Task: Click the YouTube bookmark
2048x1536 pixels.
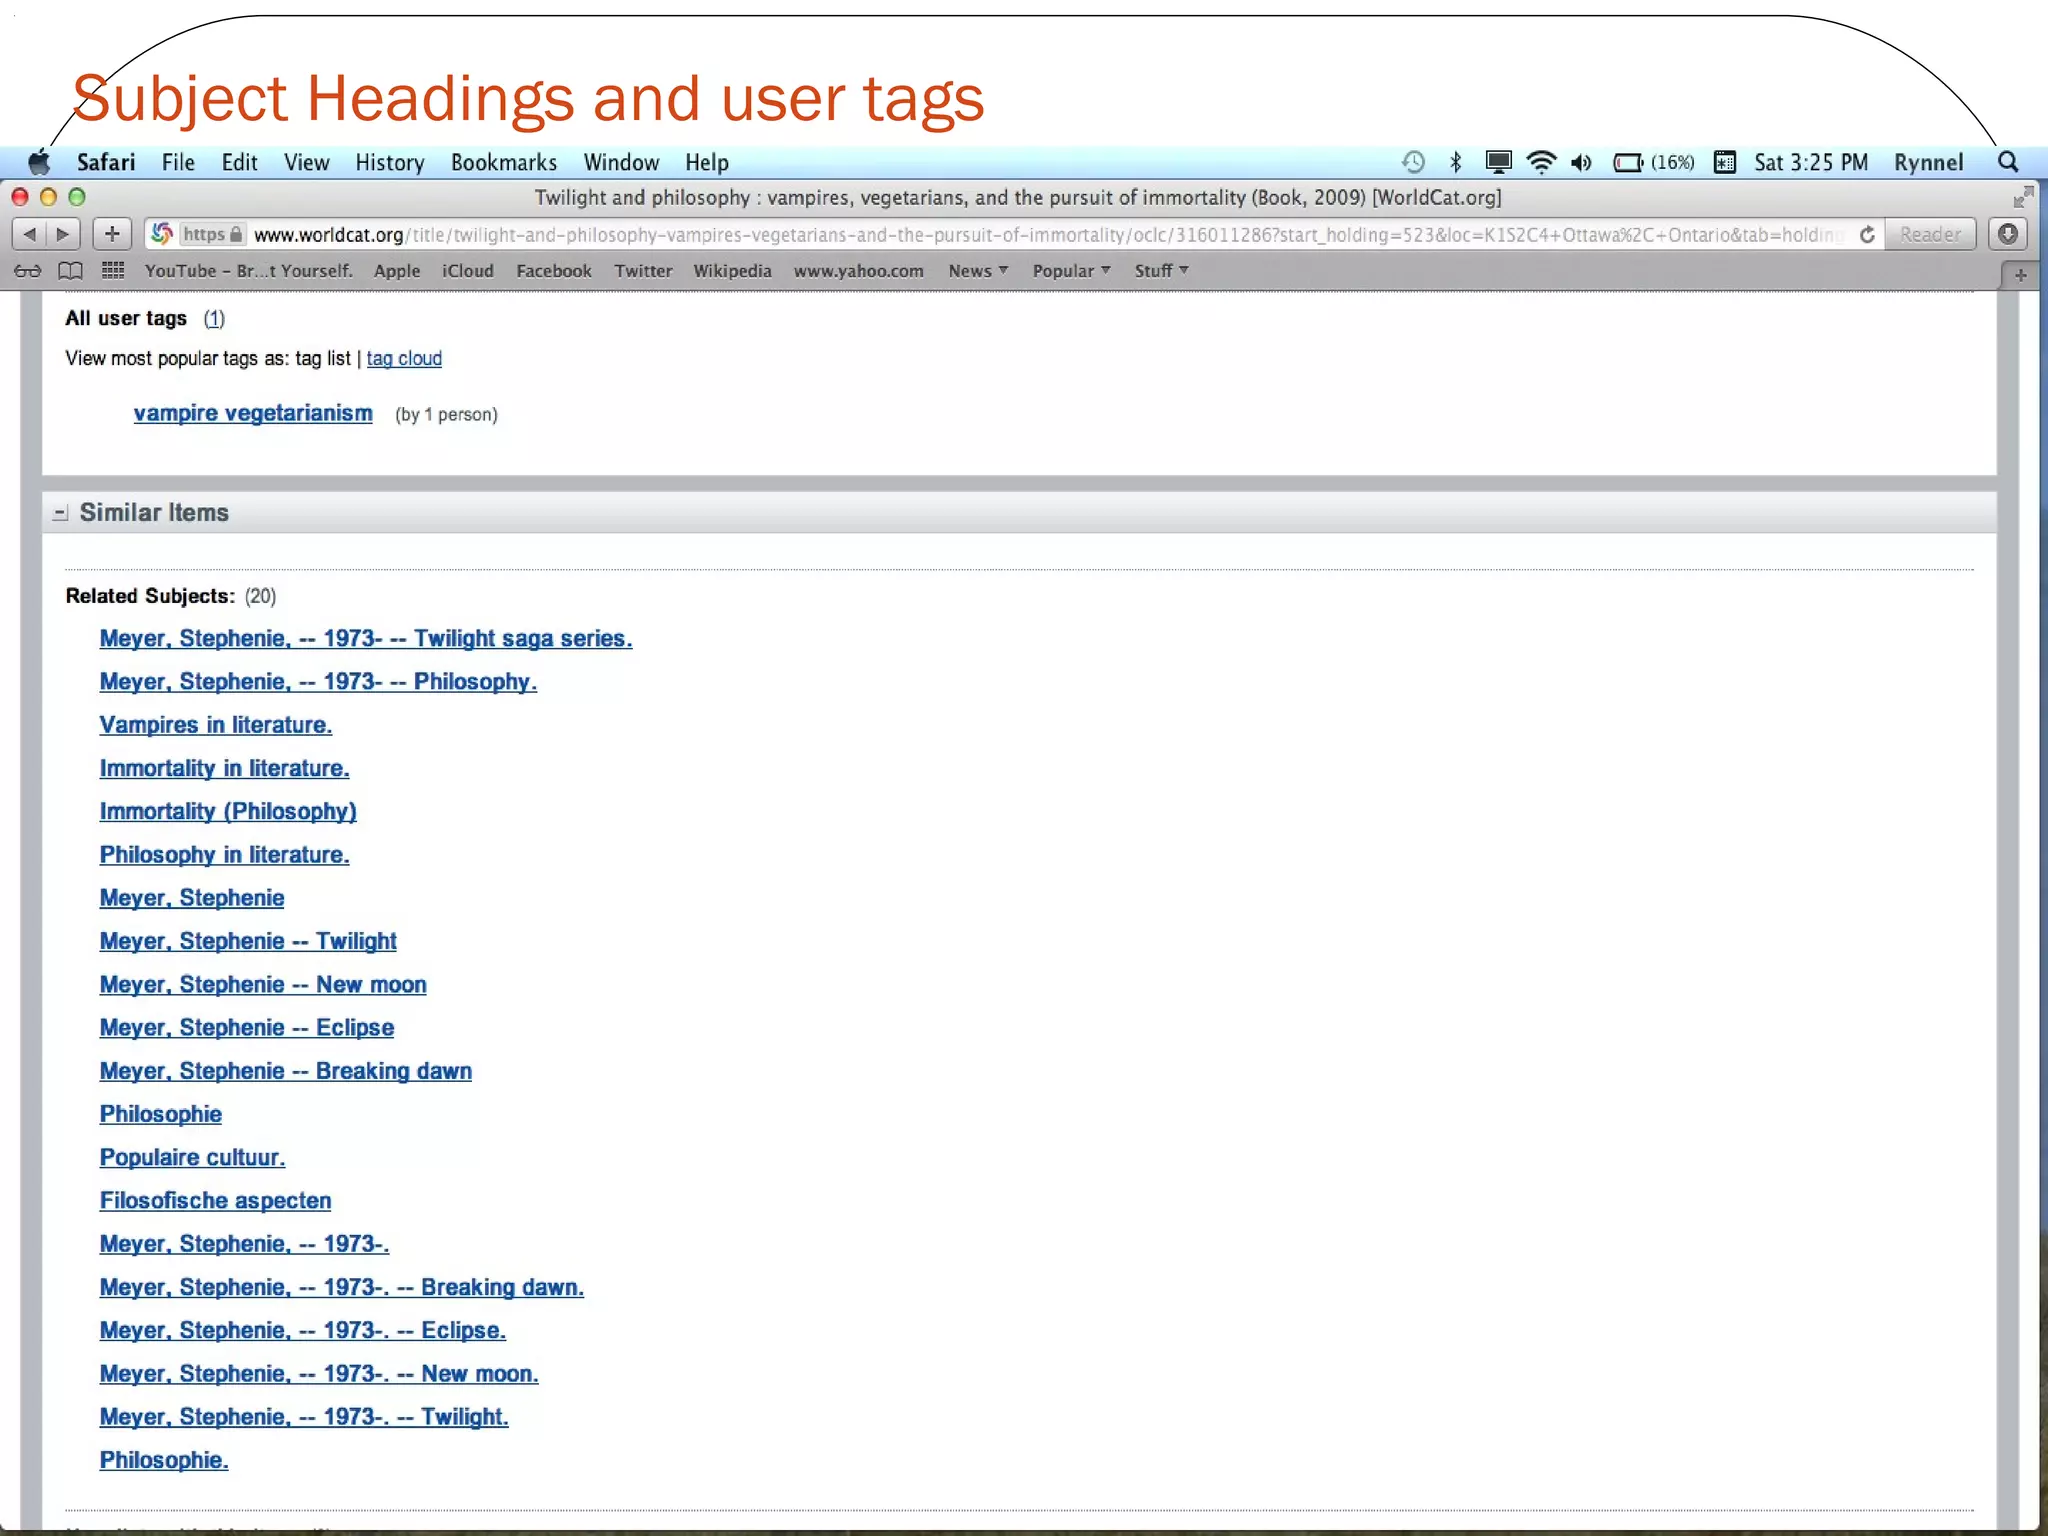Action: [248, 271]
